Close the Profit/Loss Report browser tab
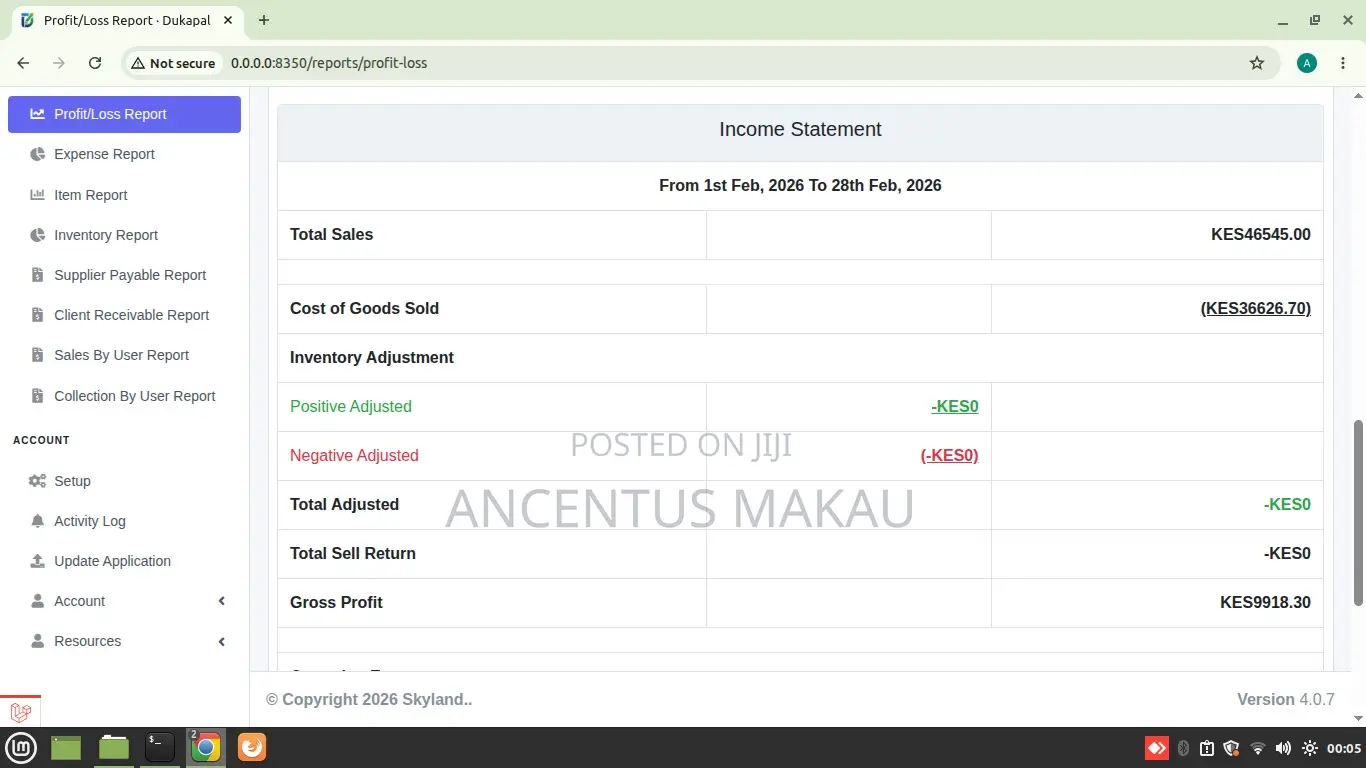The image size is (1366, 768). [x=229, y=20]
